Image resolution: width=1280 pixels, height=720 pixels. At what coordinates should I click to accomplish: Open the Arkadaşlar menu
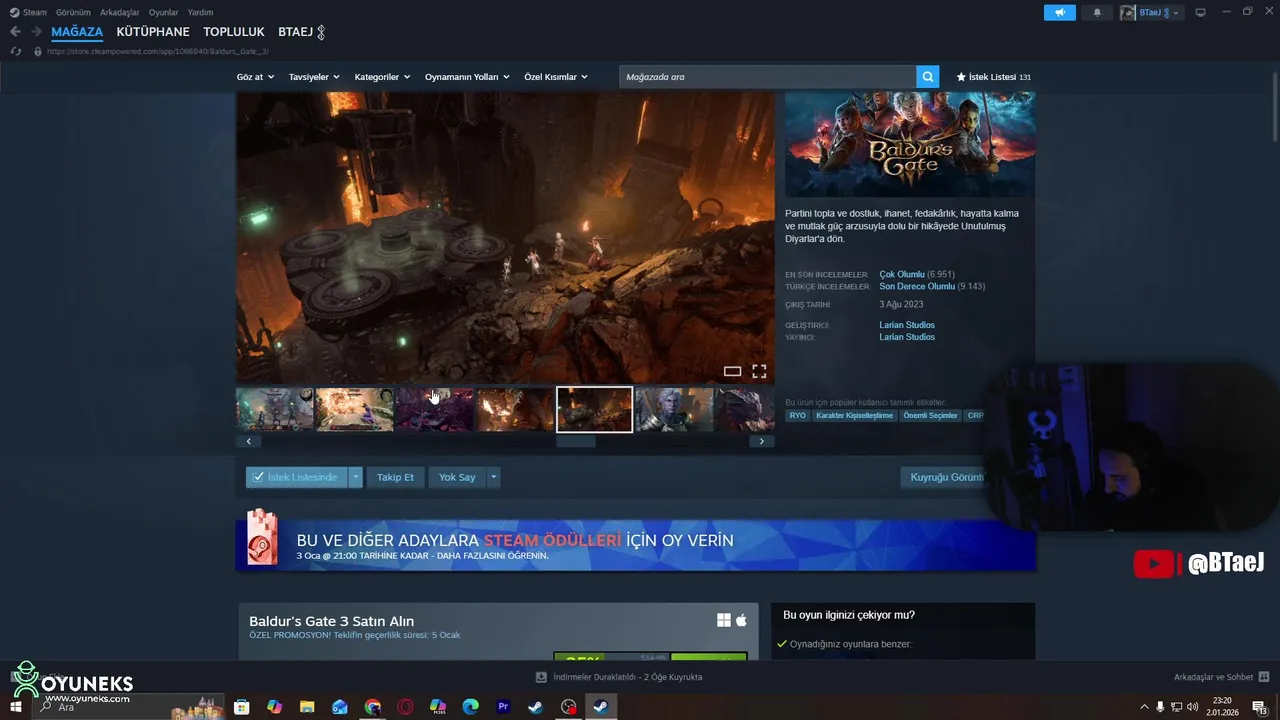[120, 12]
